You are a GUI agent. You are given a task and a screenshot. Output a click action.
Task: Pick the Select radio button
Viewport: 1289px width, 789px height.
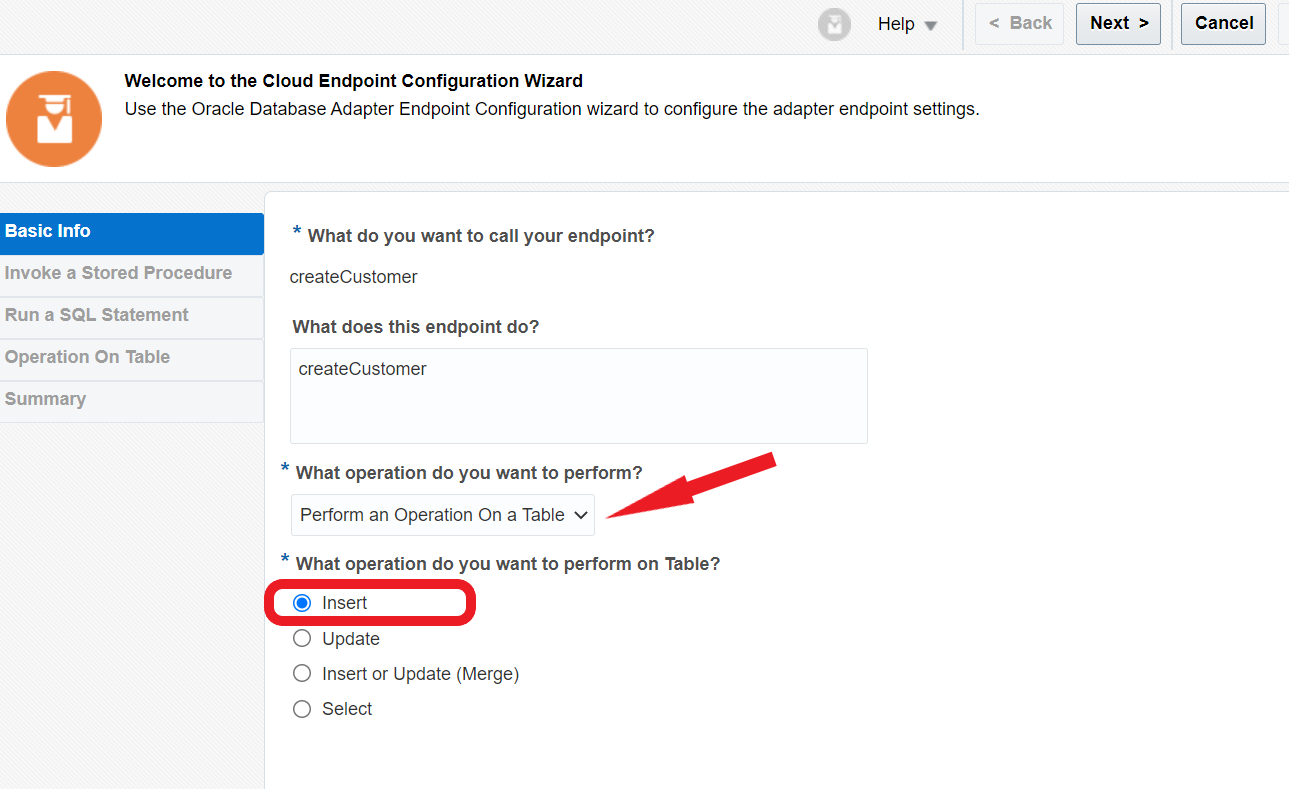tap(302, 709)
